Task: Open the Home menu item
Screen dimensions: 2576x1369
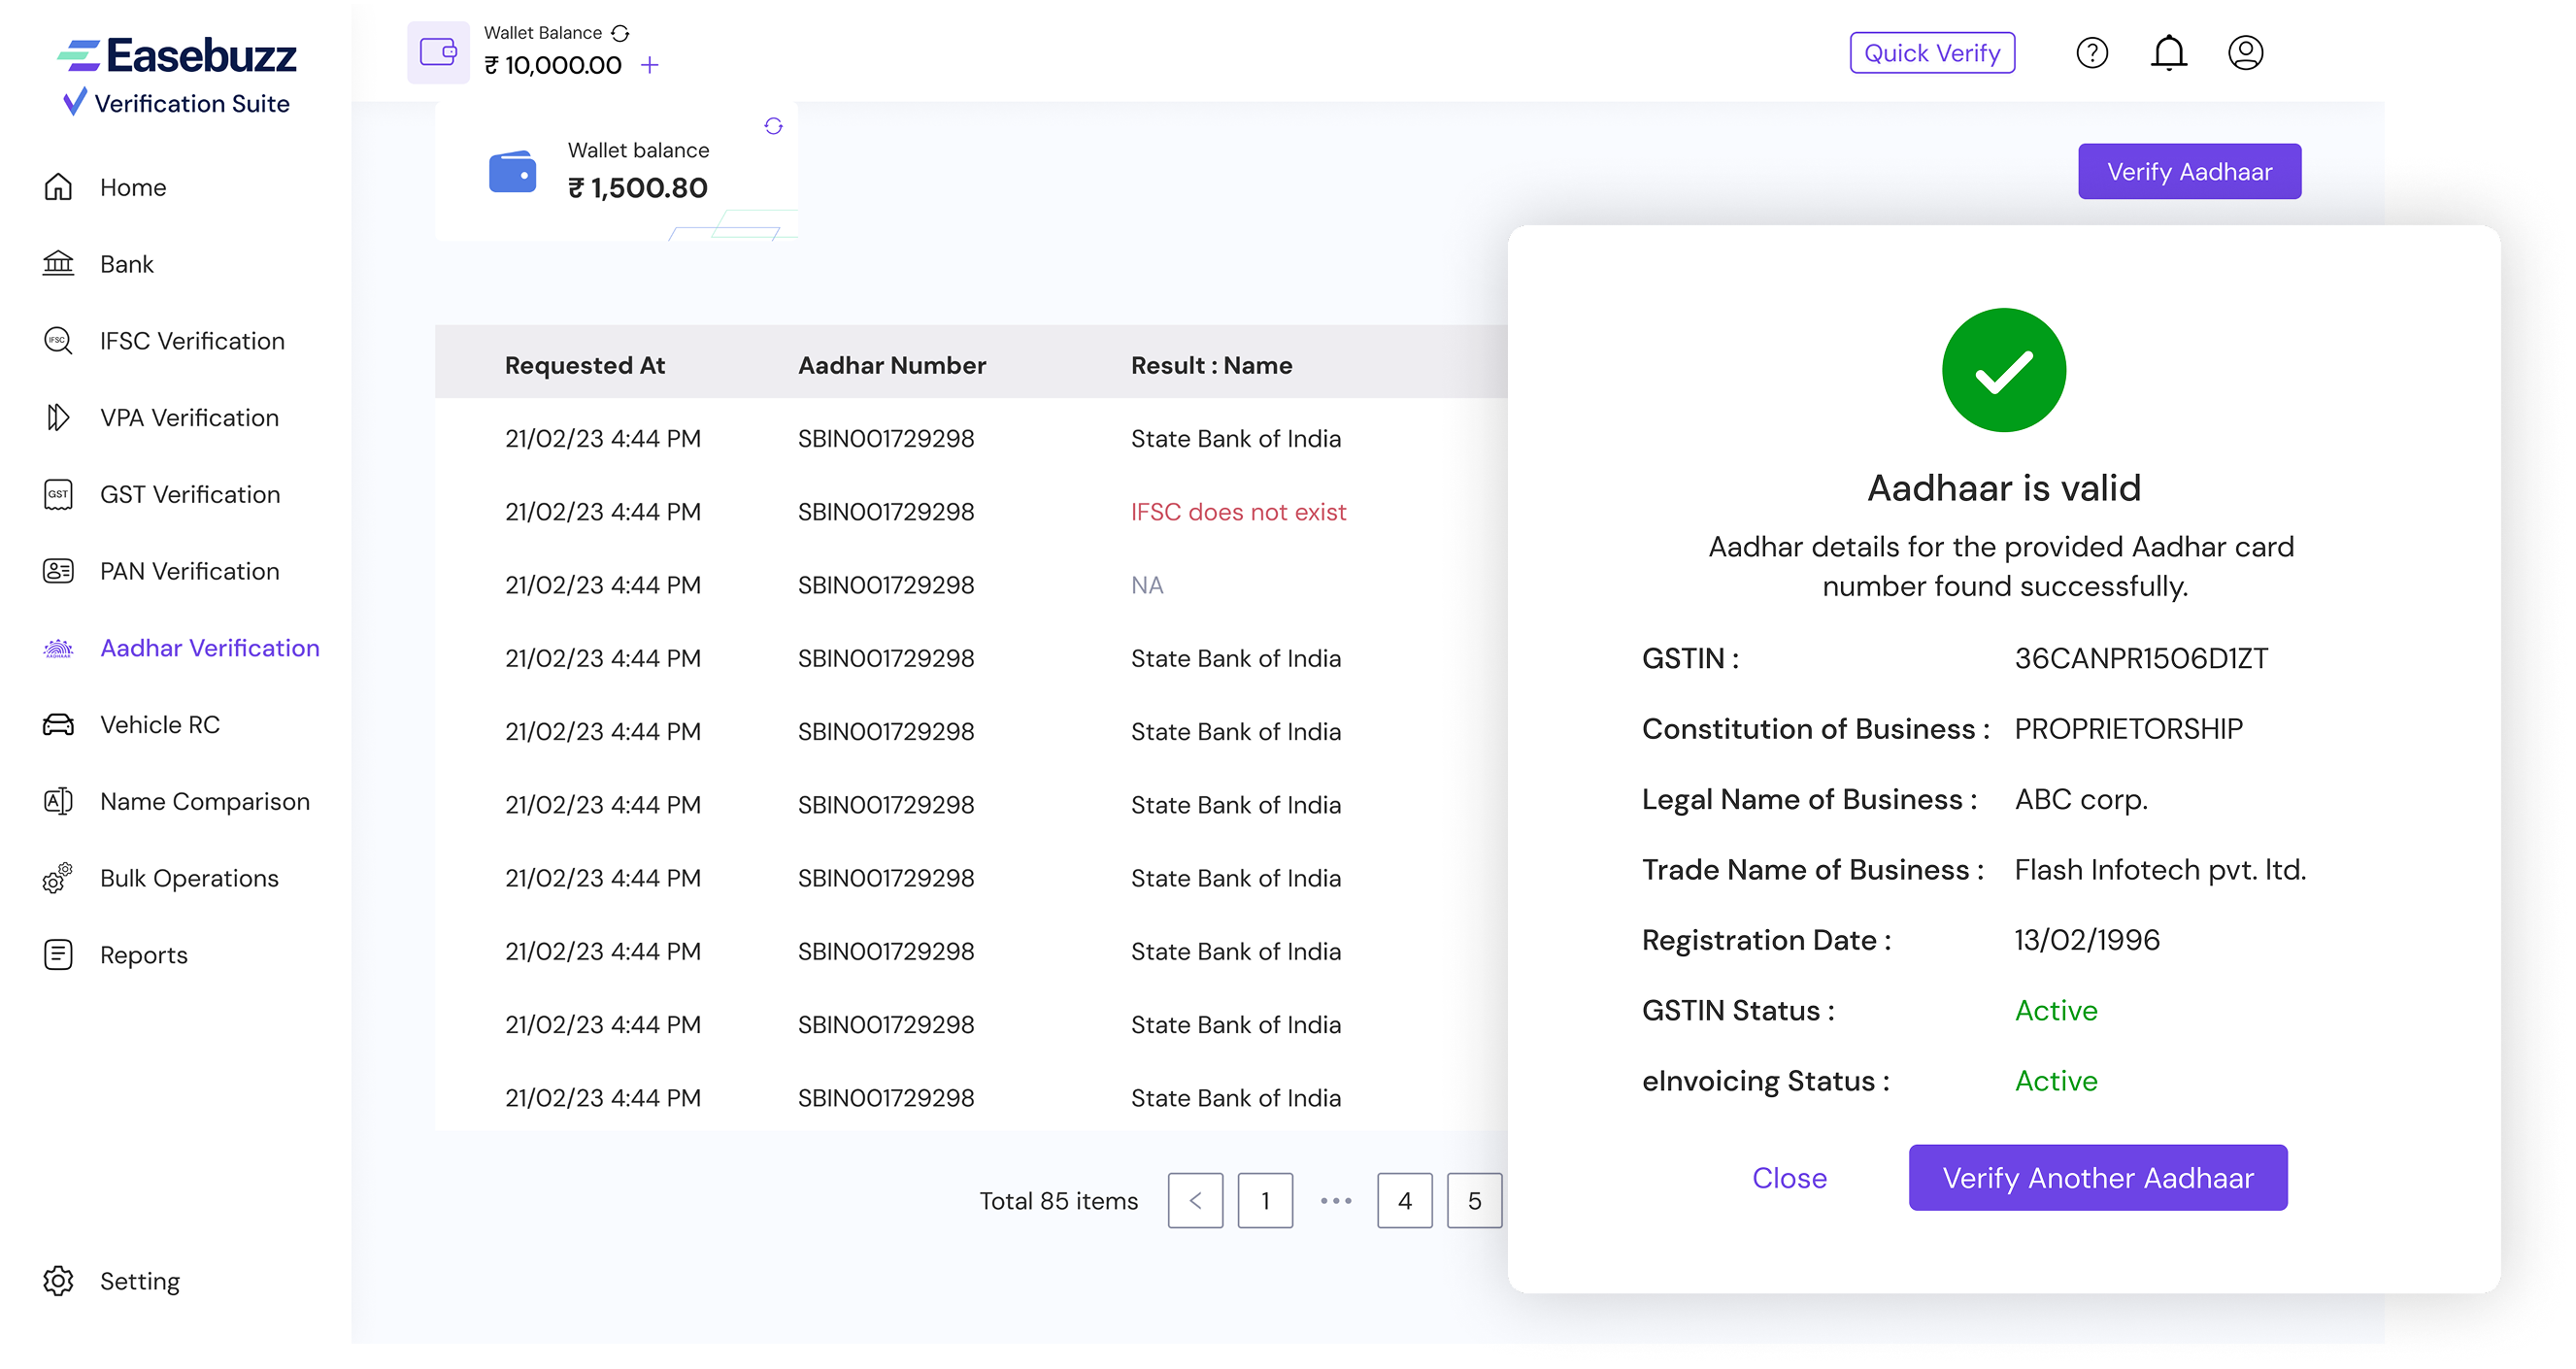Action: (132, 187)
